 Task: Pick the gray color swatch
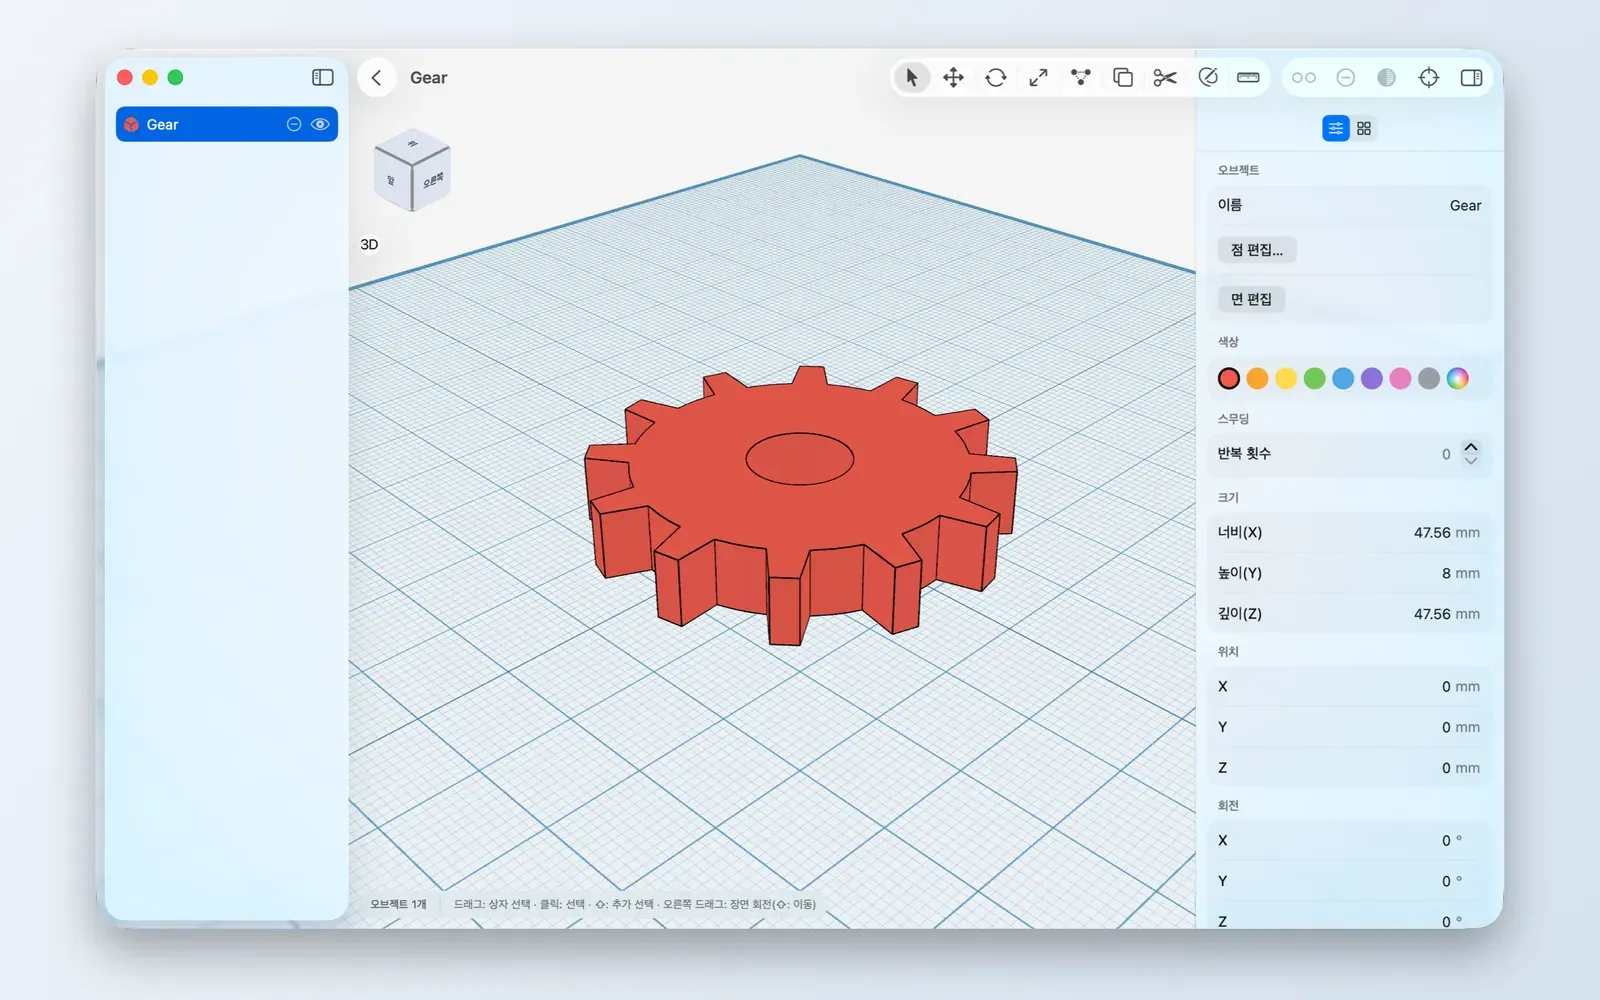coord(1429,378)
